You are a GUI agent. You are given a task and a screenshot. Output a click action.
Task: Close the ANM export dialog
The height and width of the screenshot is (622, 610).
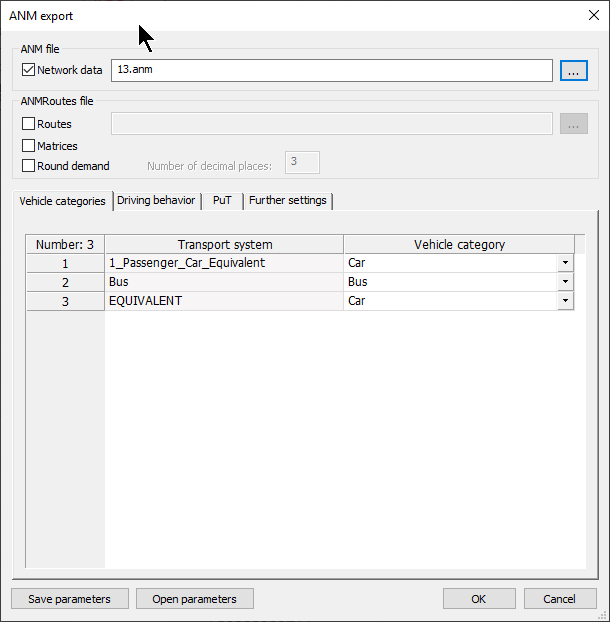pyautogui.click(x=592, y=15)
